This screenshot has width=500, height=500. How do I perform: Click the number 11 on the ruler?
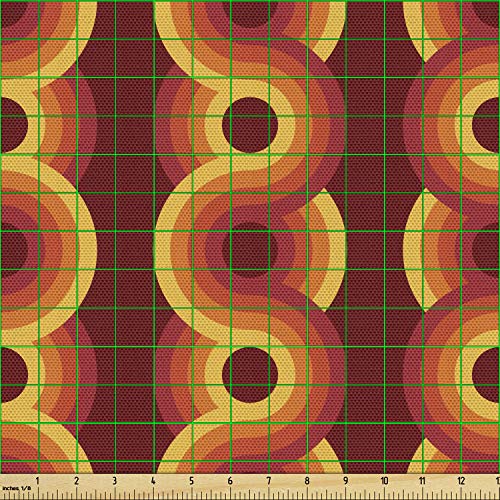(422, 481)
